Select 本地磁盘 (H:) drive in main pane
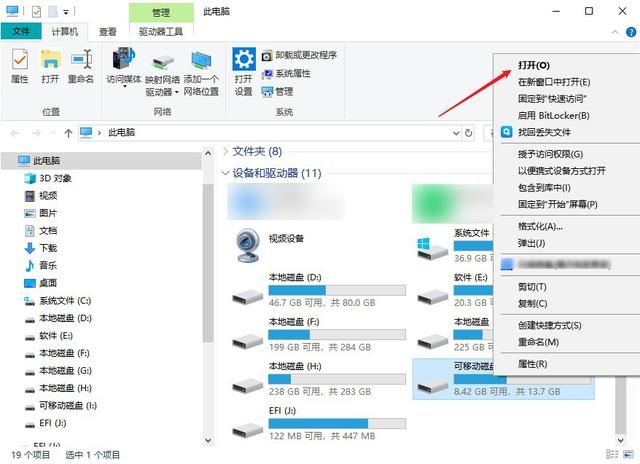 click(x=319, y=379)
